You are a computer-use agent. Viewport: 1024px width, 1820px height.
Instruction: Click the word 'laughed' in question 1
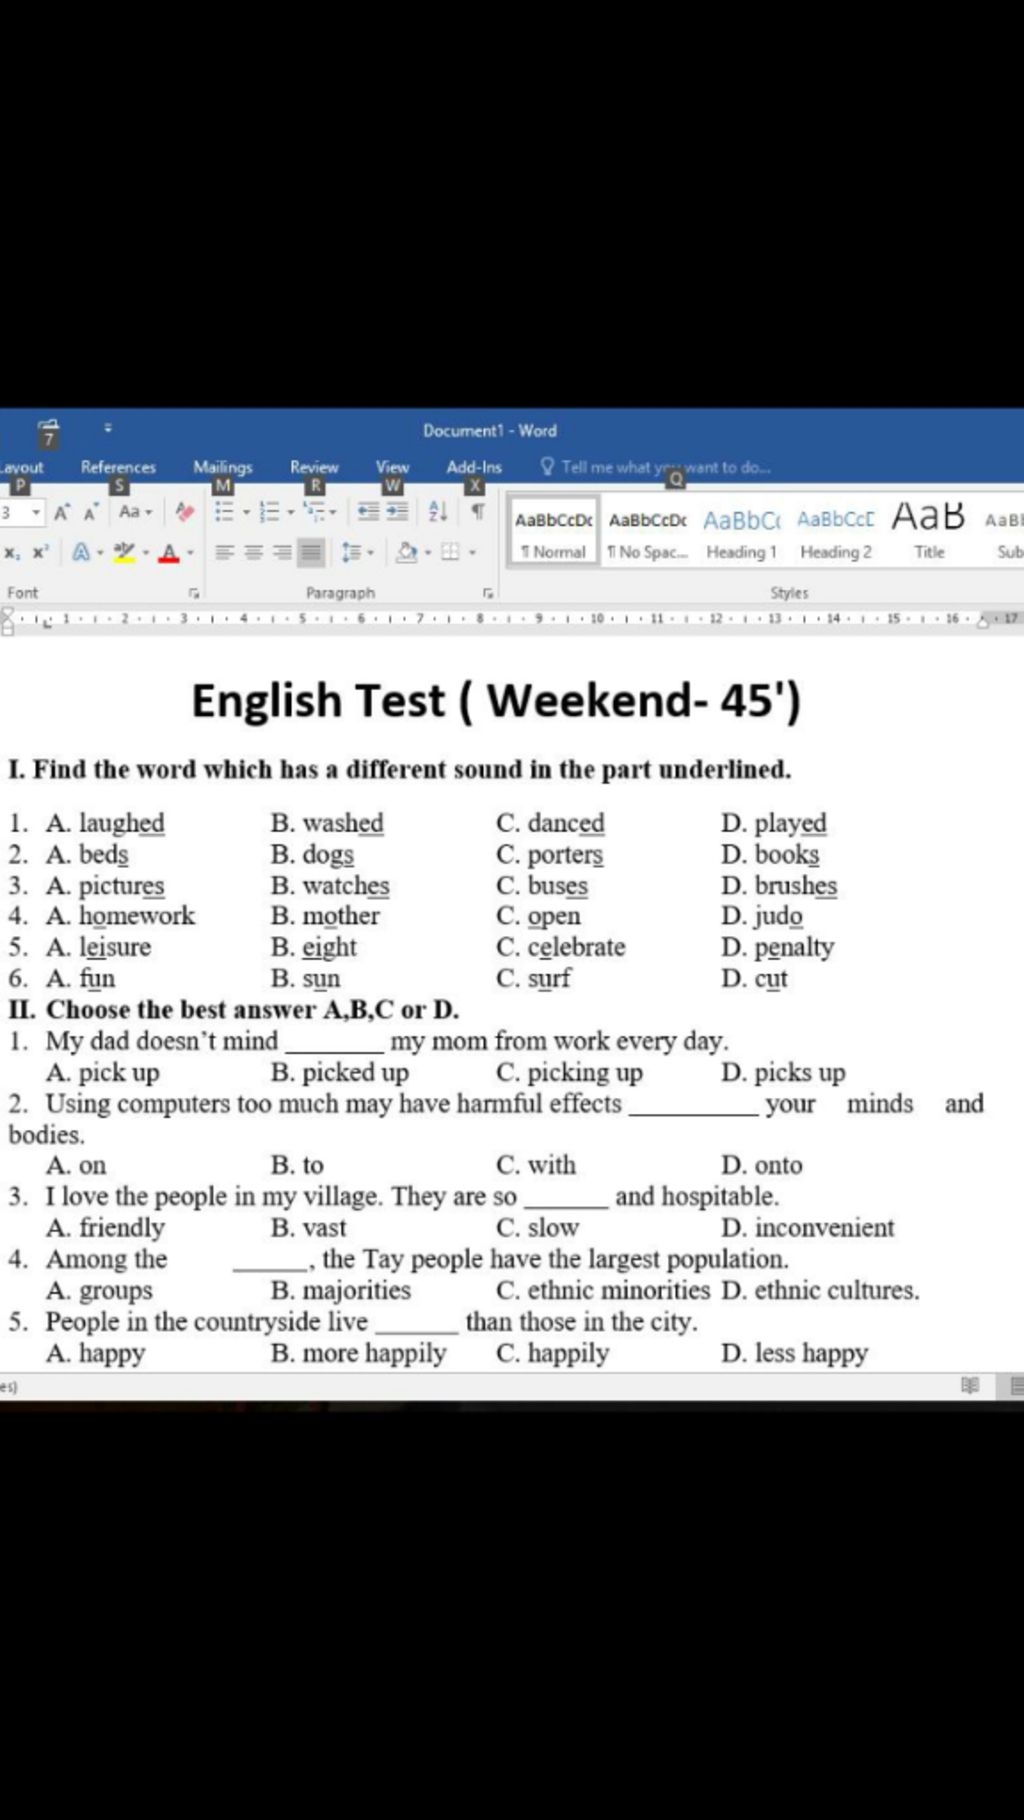122,823
